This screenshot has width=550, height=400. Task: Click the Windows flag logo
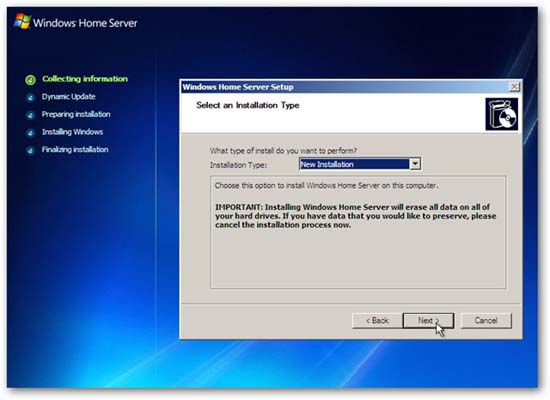22,22
